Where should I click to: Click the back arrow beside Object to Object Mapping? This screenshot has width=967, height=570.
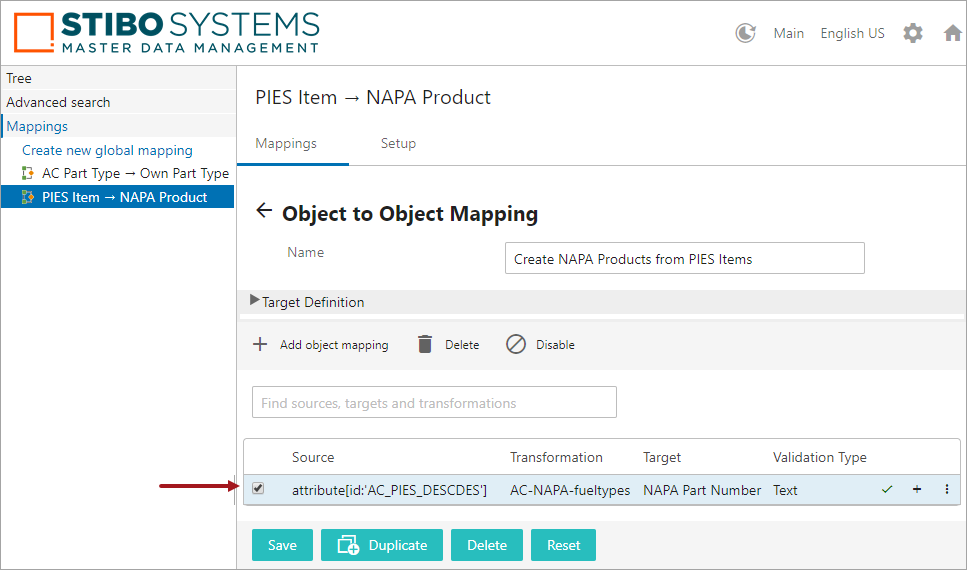pyautogui.click(x=264, y=210)
